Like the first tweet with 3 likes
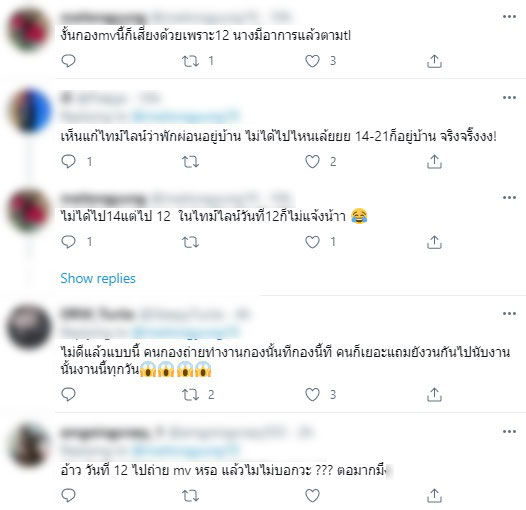Viewport: 526px width, 510px height. (x=312, y=61)
